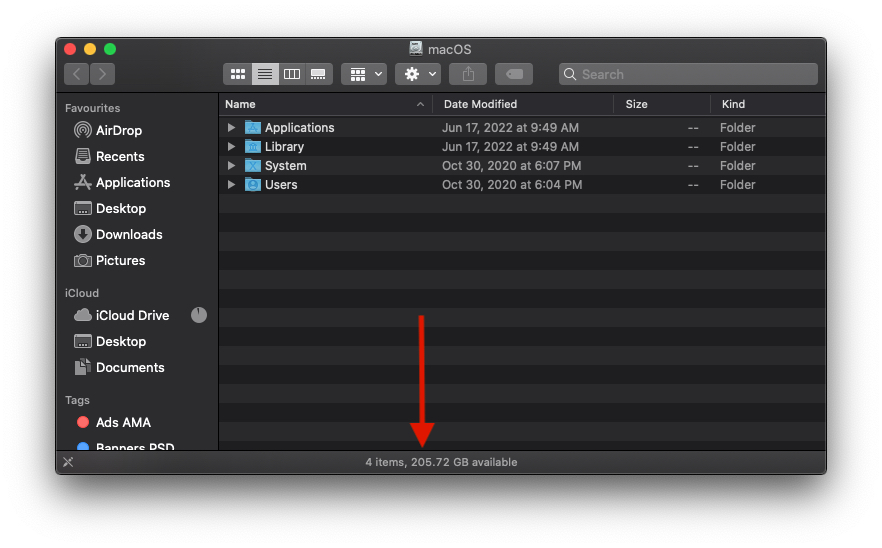Screen dimensions: 882x548
Task: Click the Edit Tags toolbar button
Action: [514, 74]
